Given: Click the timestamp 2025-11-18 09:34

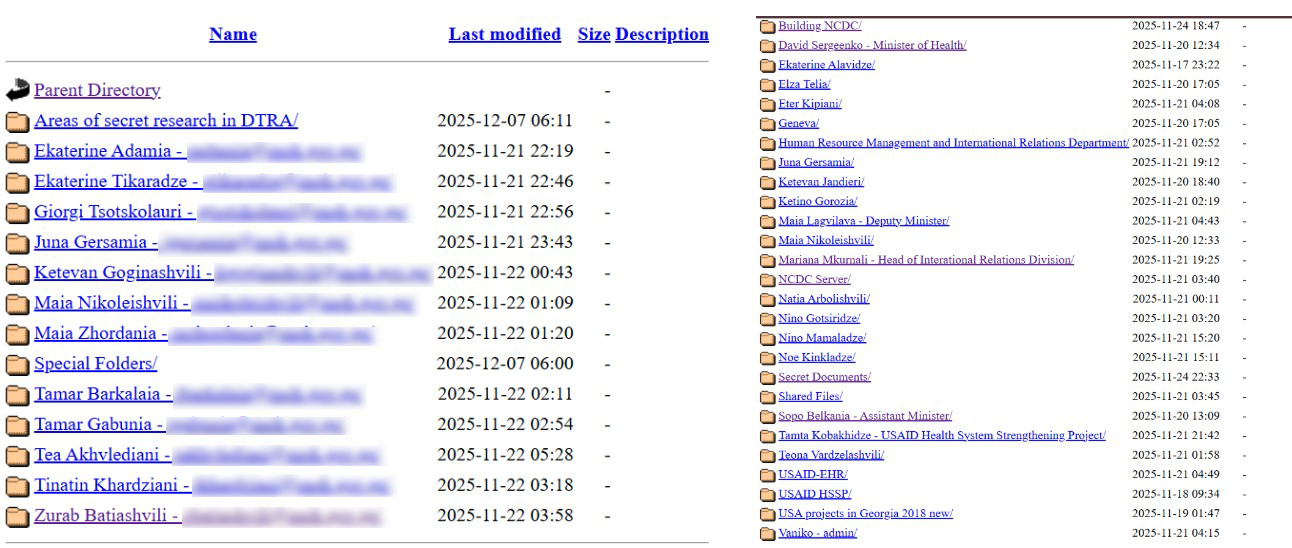Looking at the screenshot, I should [x=1176, y=495].
